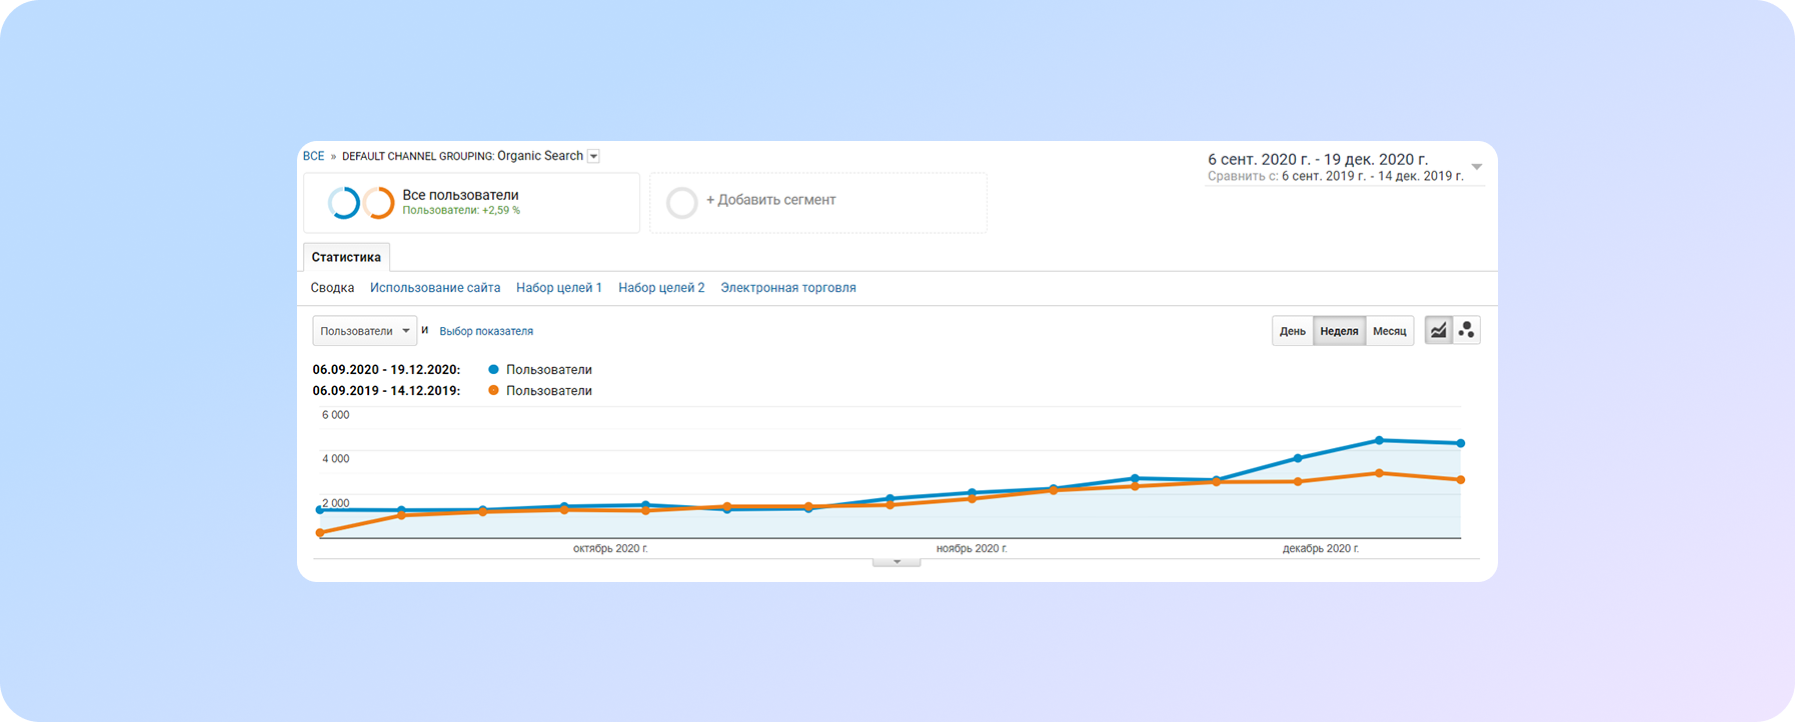1795x722 pixels.
Task: Click the Пользователи: +2,59 % text
Action: (461, 211)
